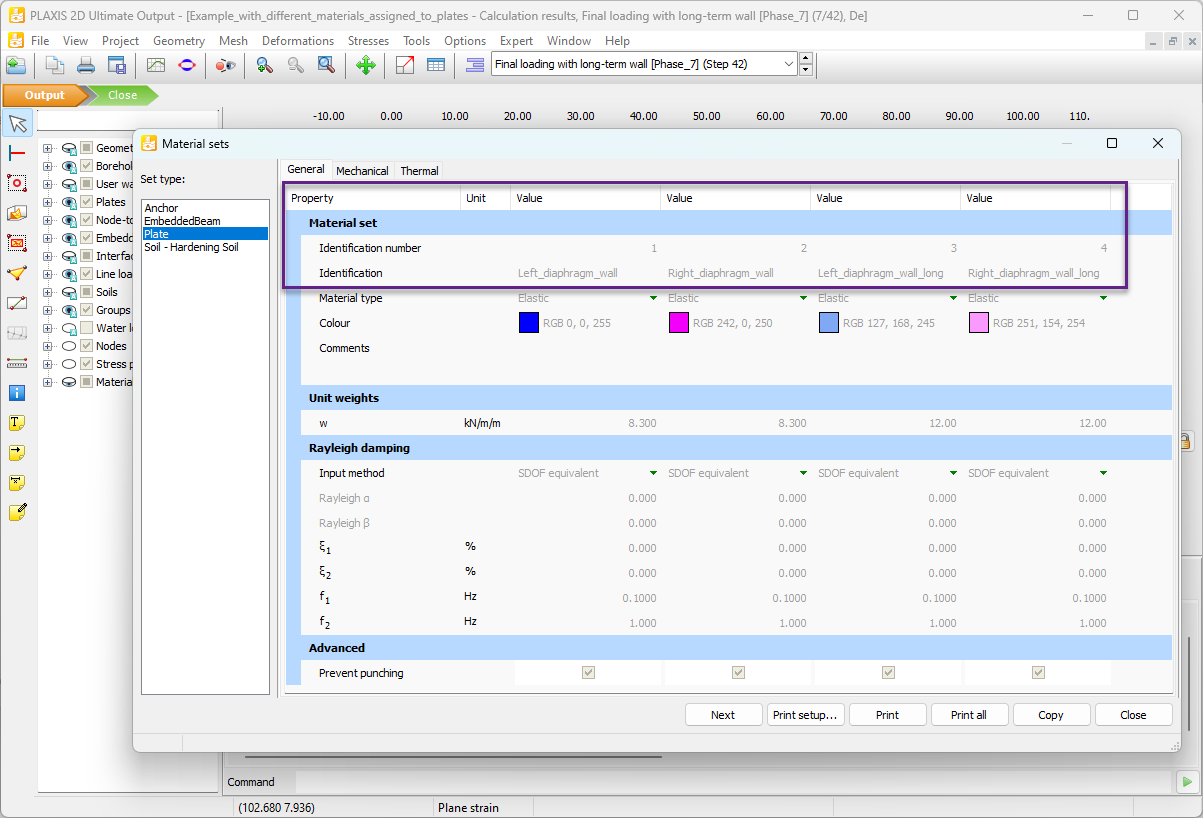This screenshot has width=1203, height=818.
Task: Toggle the Prevent punching checkbox in first Value column
Action: pyautogui.click(x=587, y=672)
